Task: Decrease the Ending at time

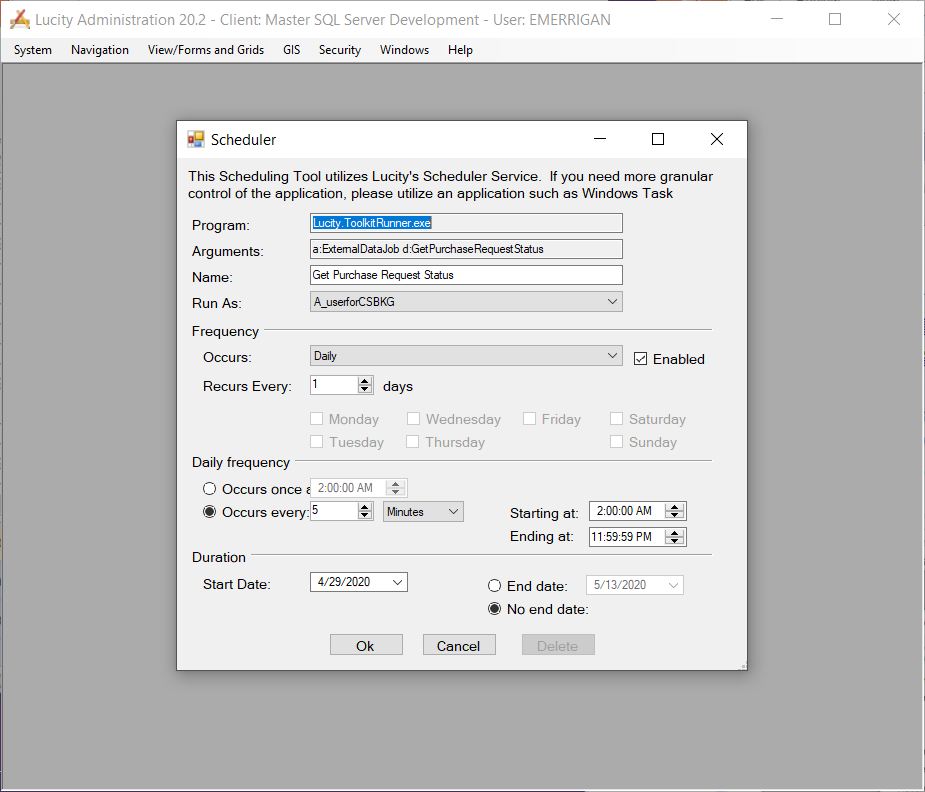Action: click(675, 541)
